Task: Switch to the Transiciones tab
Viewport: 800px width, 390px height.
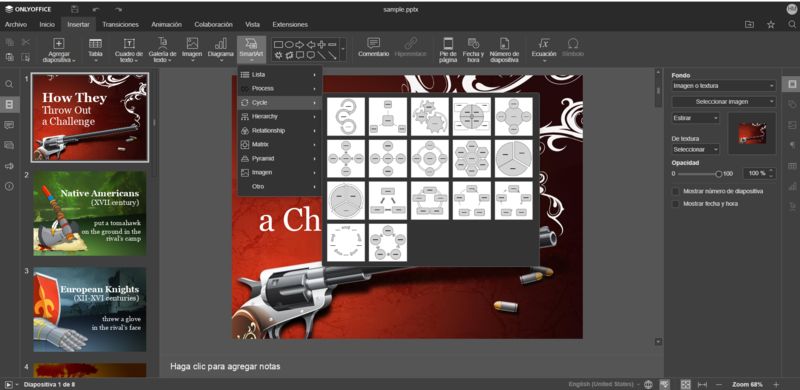Action: (120, 25)
